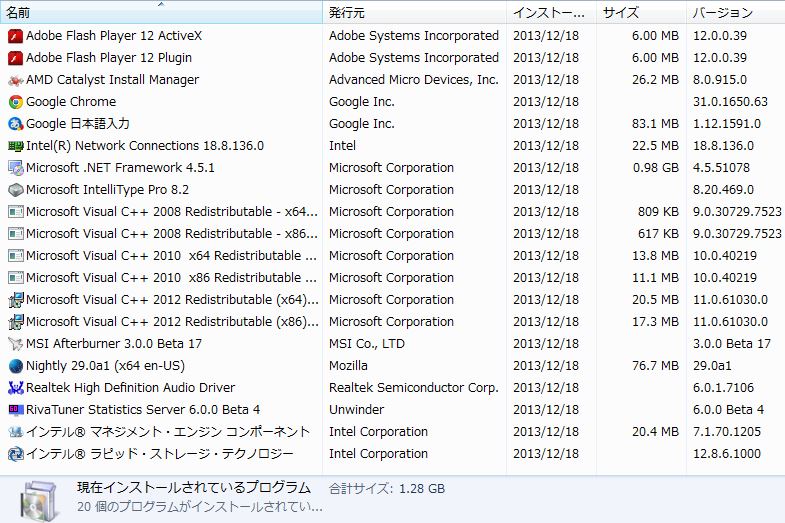Click the MSI Afterburner icon
The image size is (785, 523).
coord(16,344)
